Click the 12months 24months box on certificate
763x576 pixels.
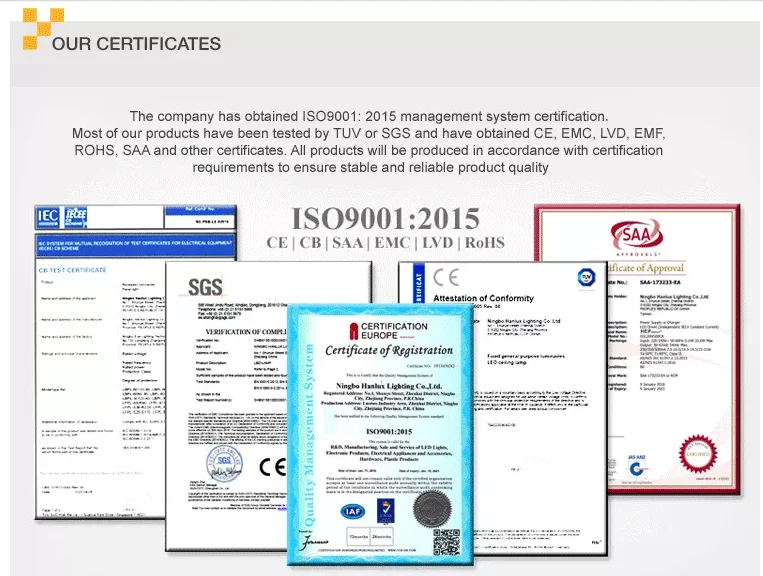tap(369, 537)
